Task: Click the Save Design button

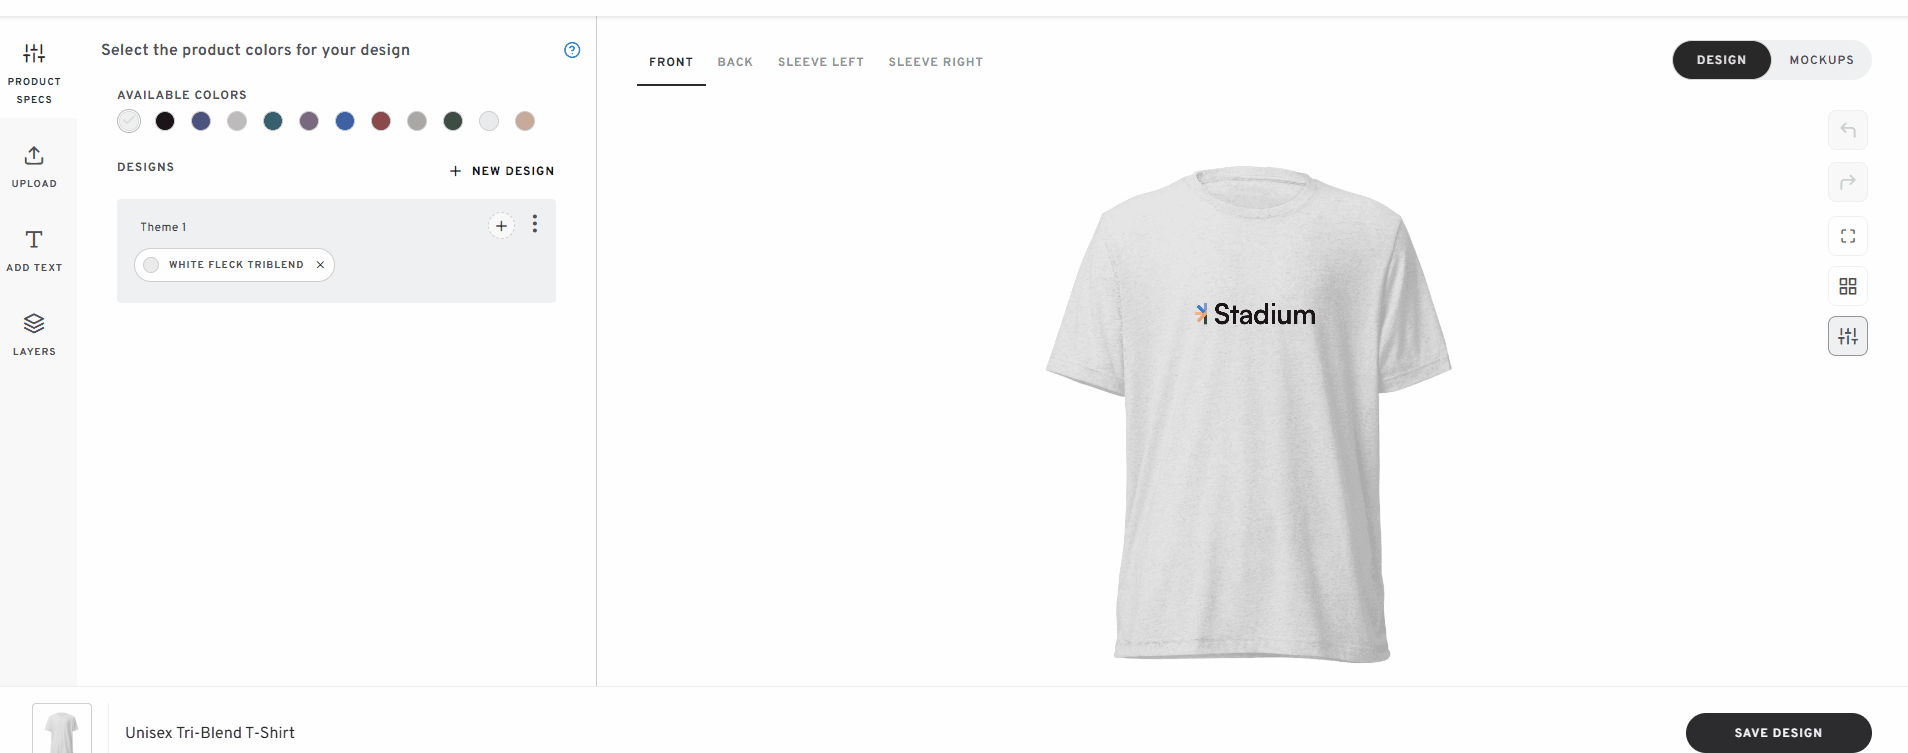Action: tap(1778, 733)
